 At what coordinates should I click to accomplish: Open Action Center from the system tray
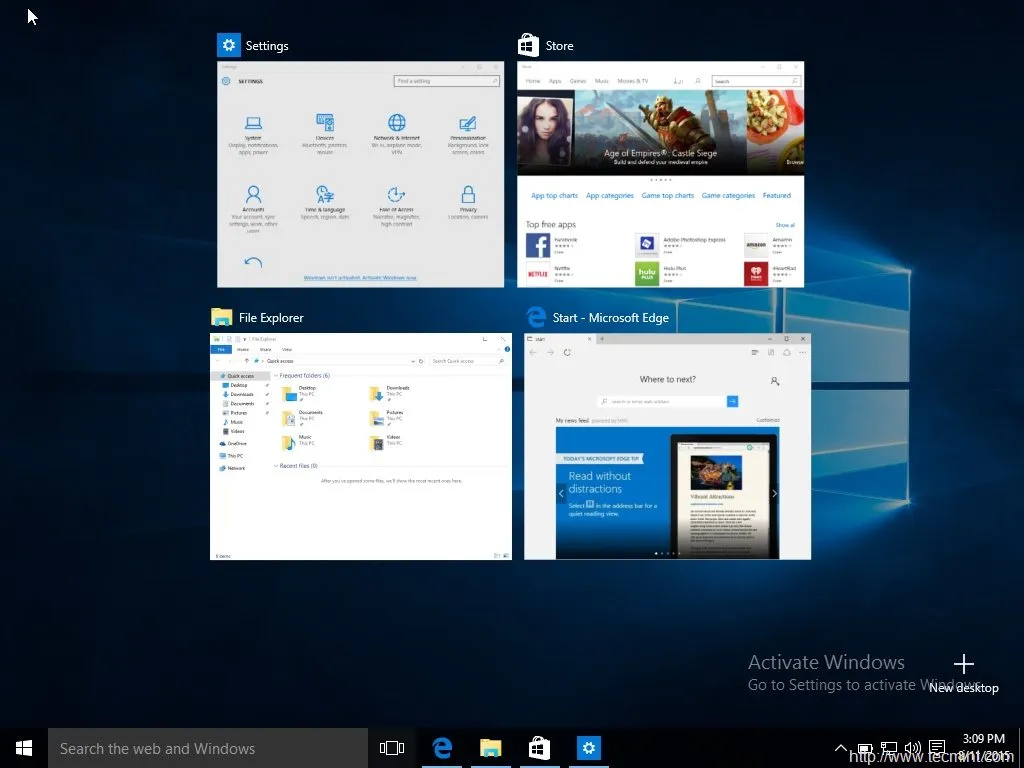click(937, 748)
